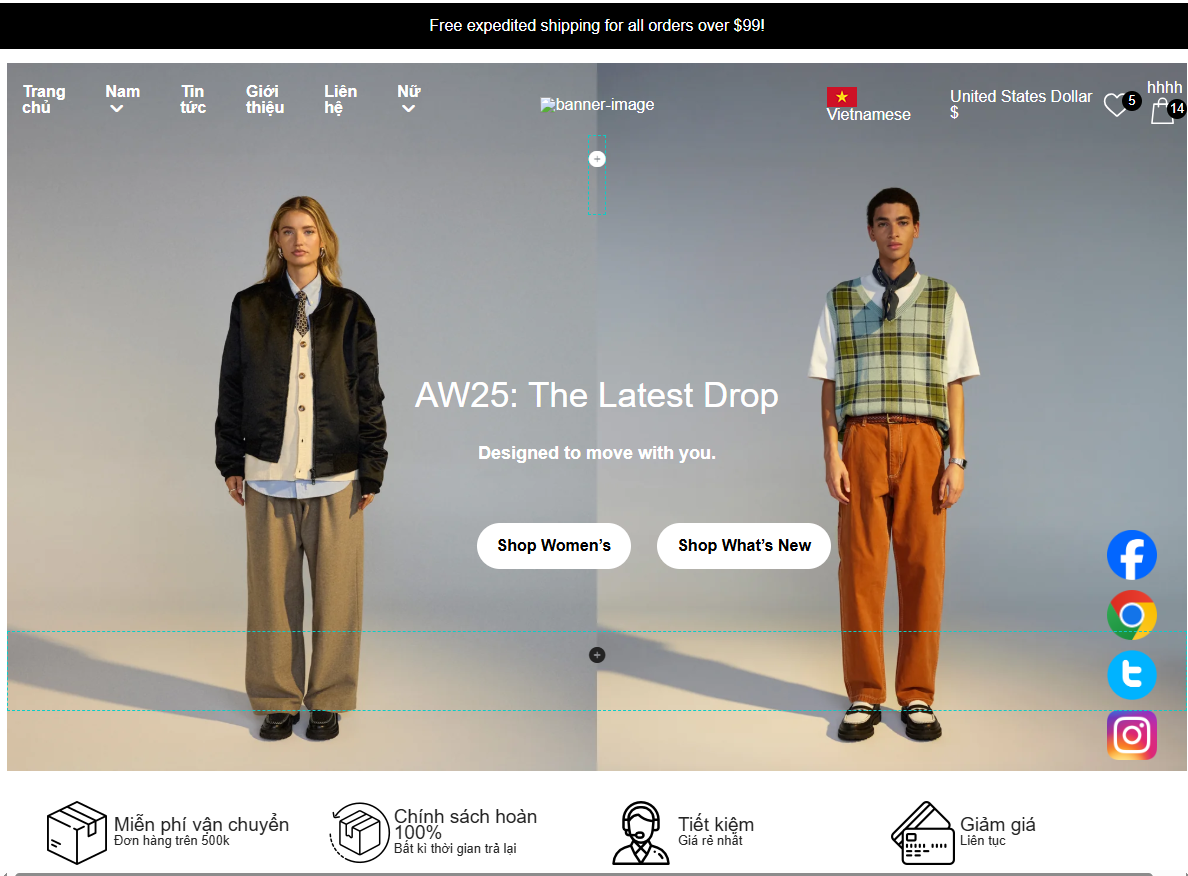Click the dark plus marker near the banner bottom
Screen dimensions: 1188x876
[597, 655]
